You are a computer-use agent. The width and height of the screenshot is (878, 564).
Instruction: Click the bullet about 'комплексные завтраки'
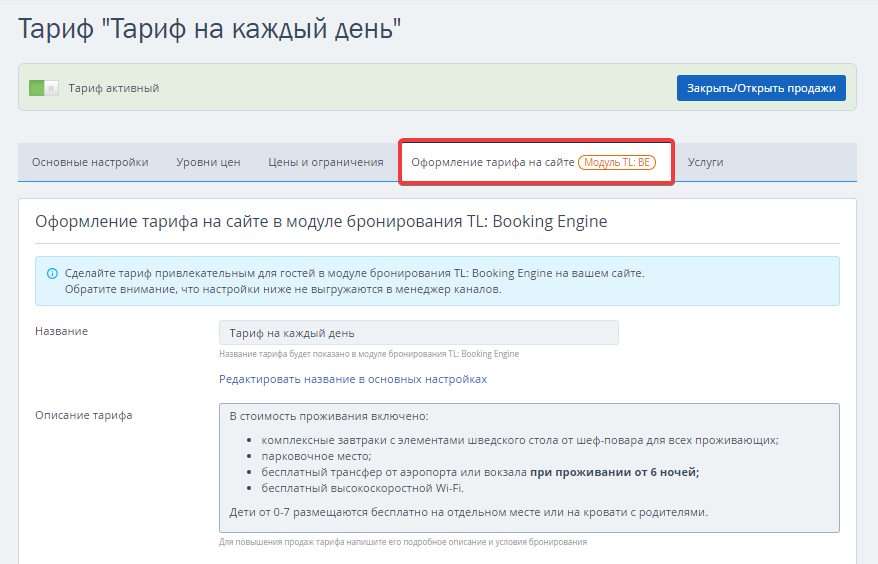pyautogui.click(x=520, y=440)
